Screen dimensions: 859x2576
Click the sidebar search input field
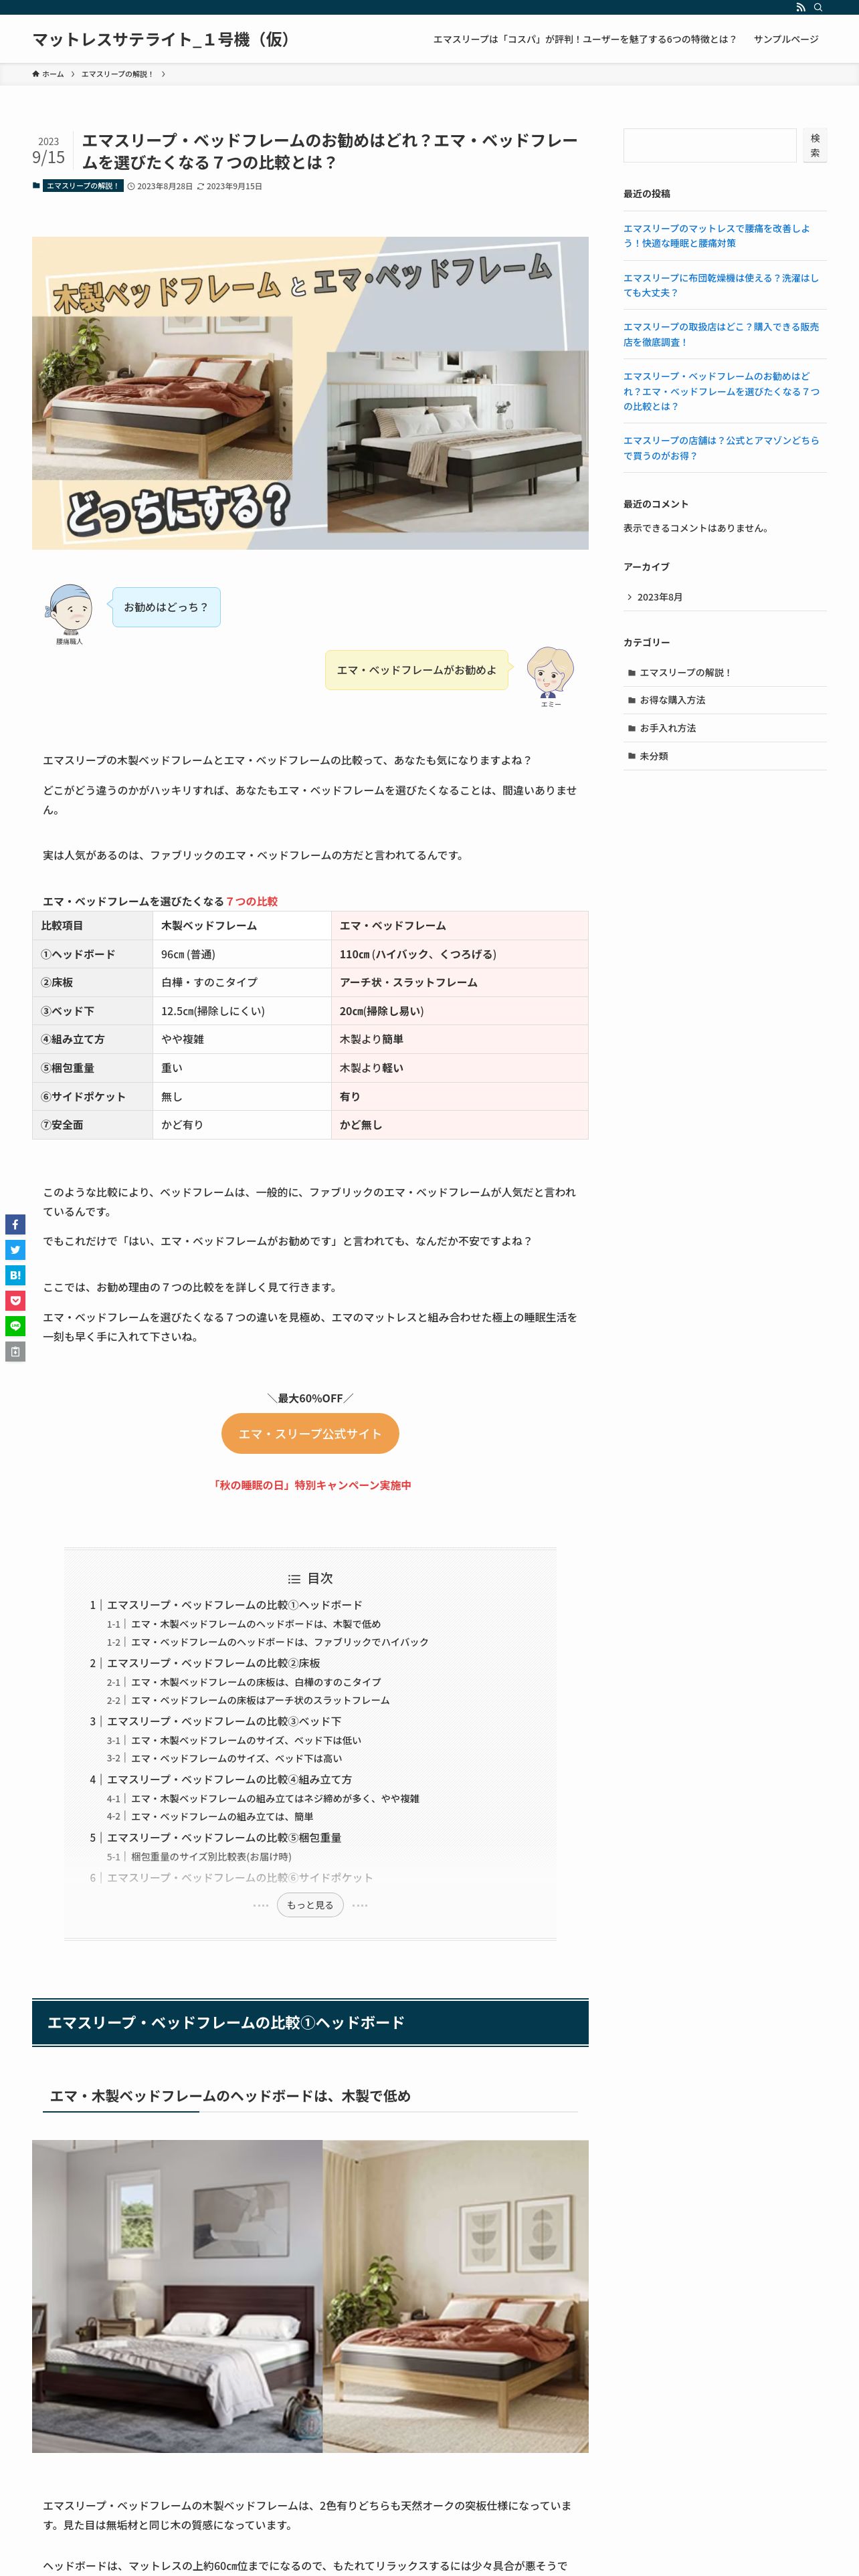click(x=710, y=146)
